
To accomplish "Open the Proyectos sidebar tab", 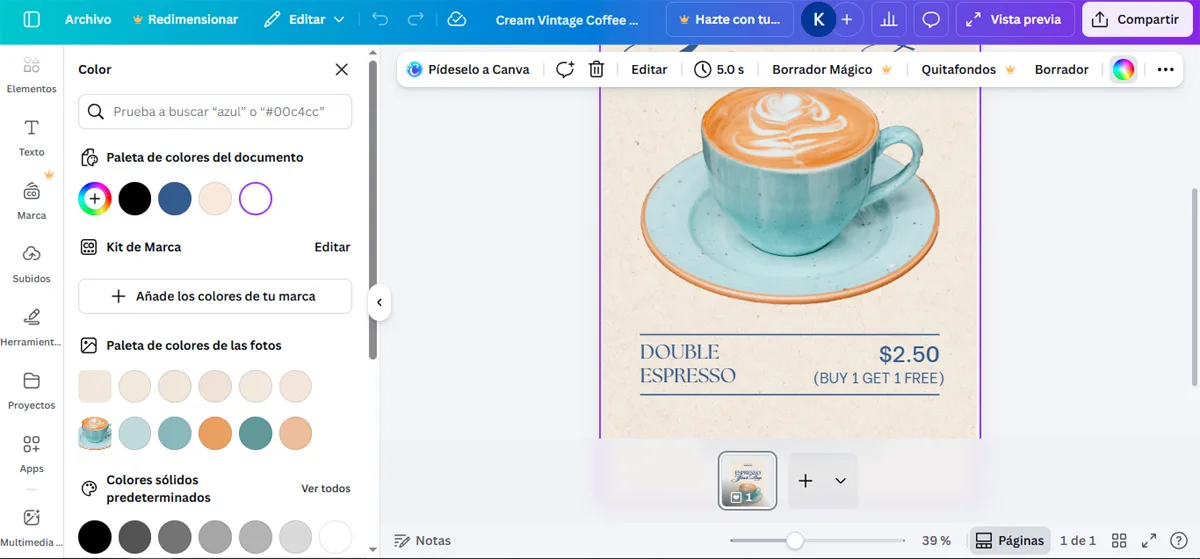I will pyautogui.click(x=32, y=391).
